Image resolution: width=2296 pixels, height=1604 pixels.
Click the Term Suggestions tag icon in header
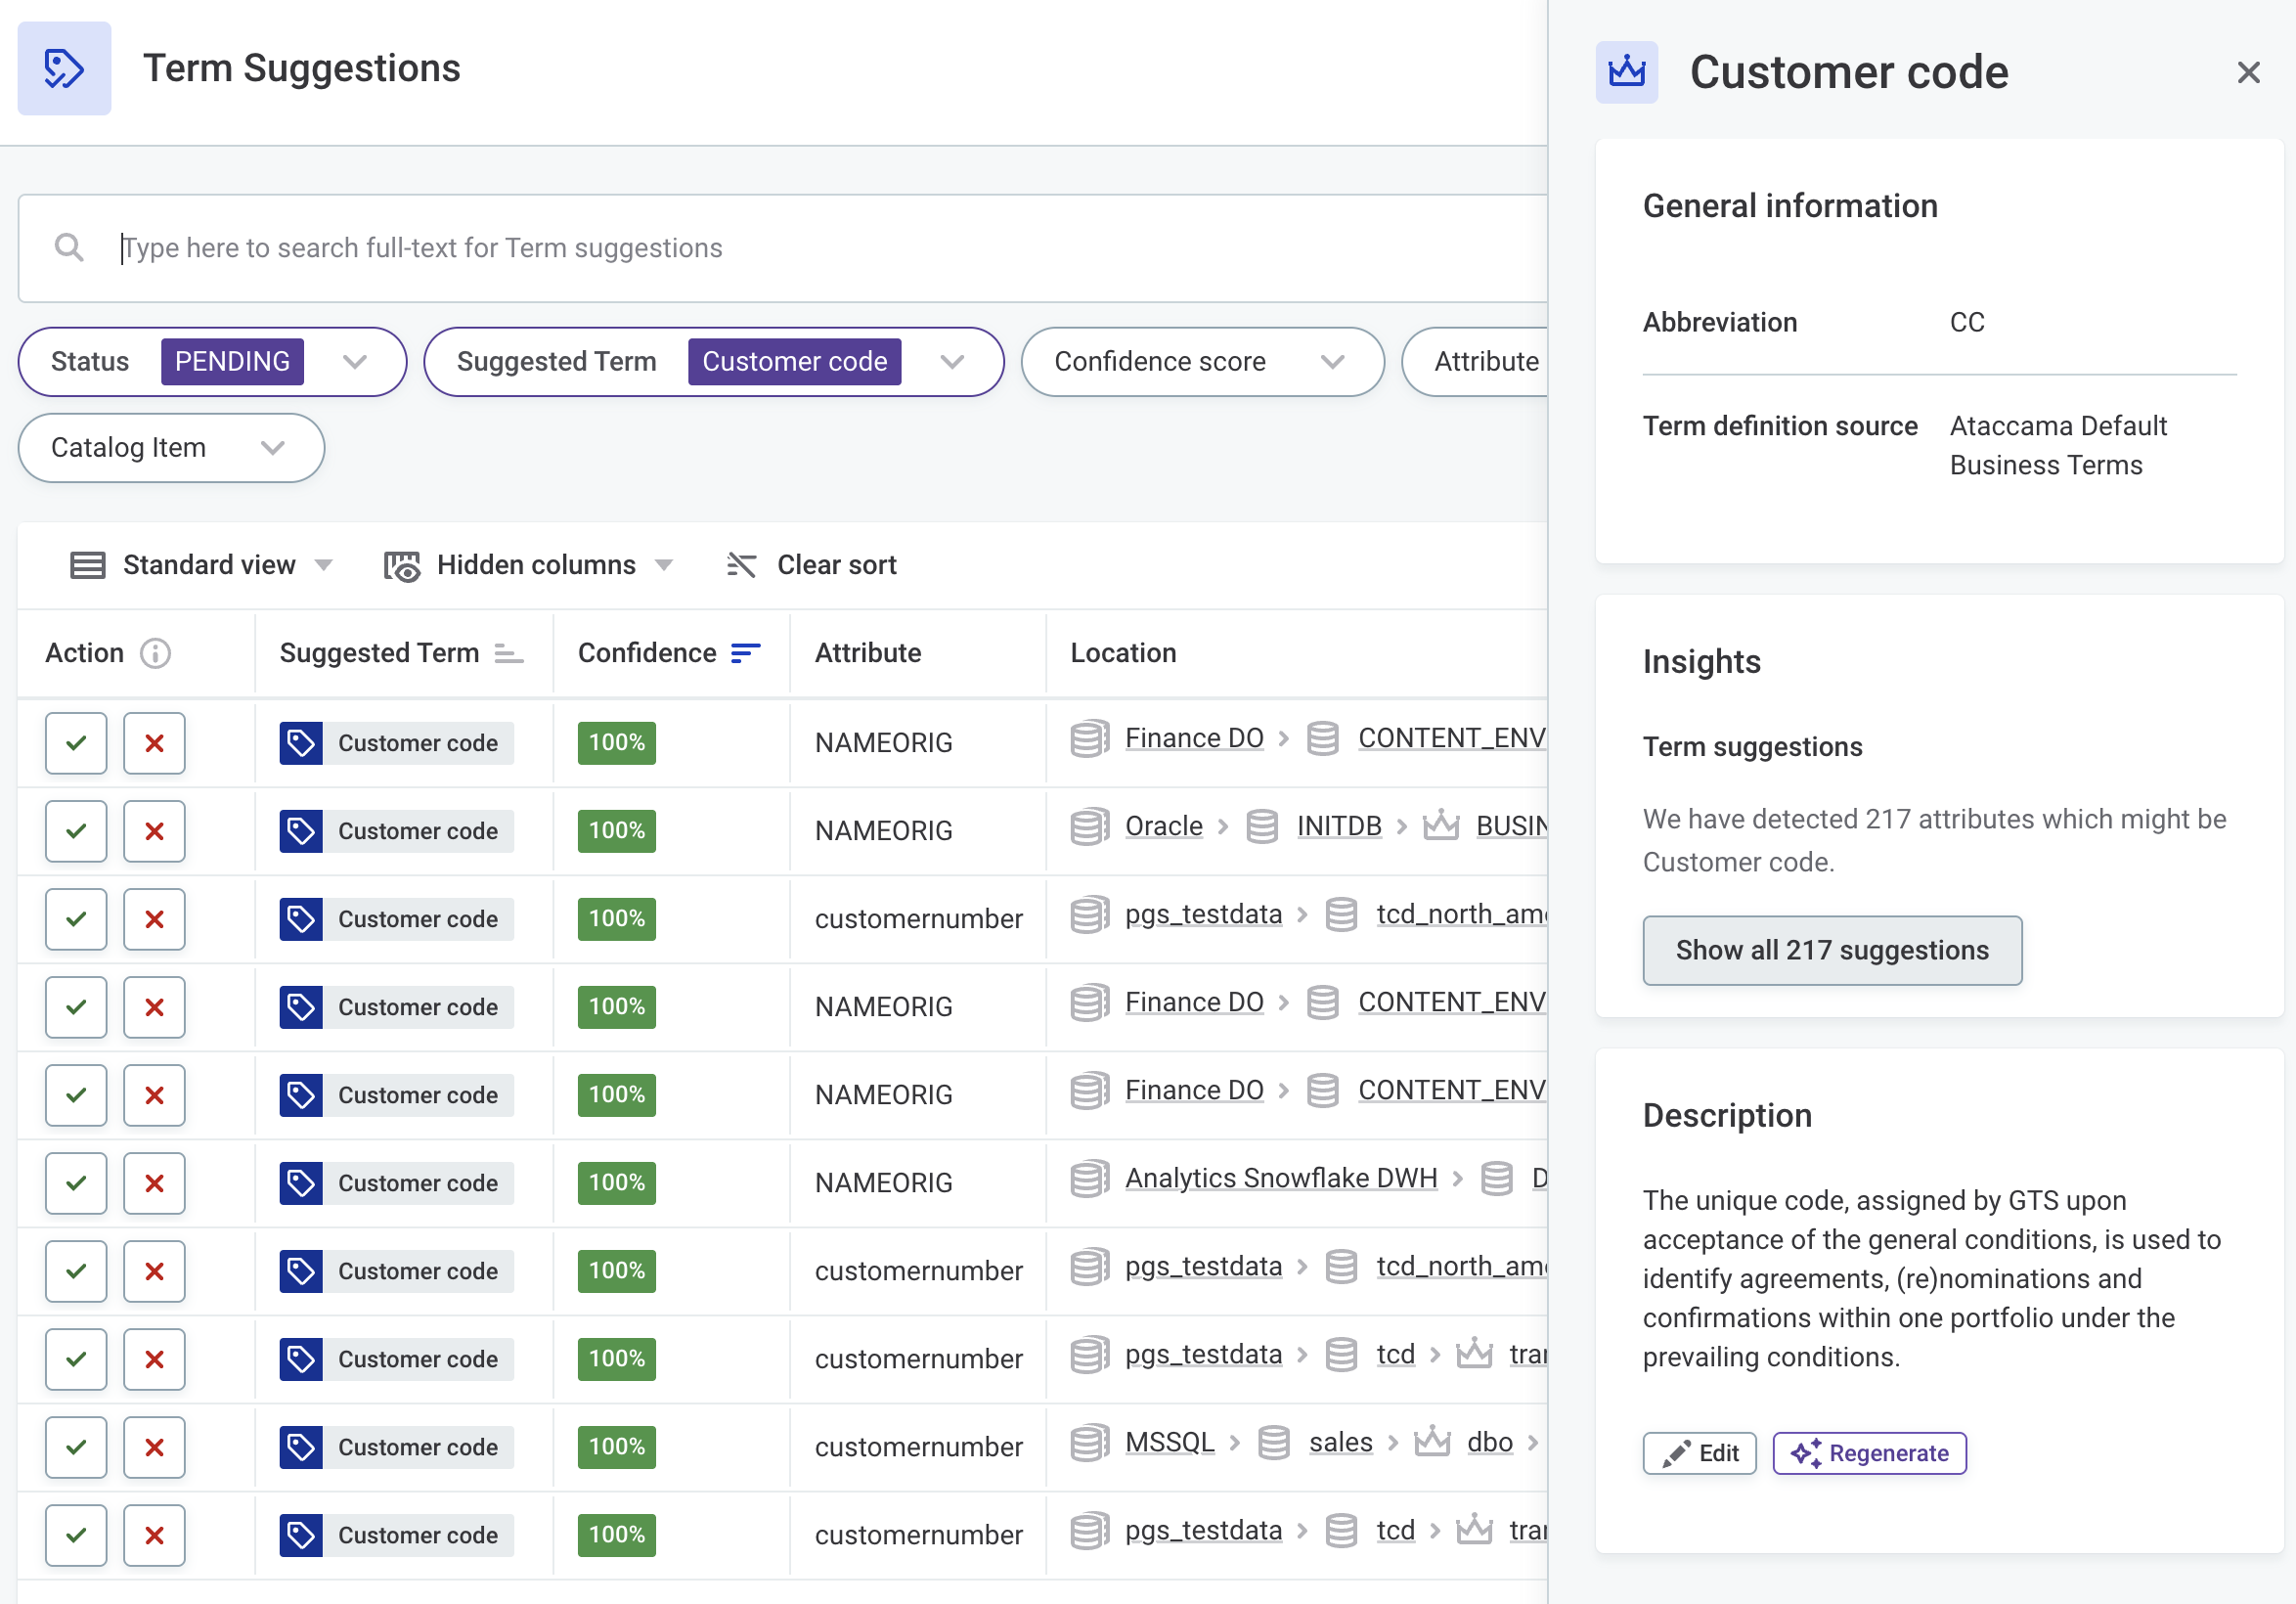pos(64,68)
